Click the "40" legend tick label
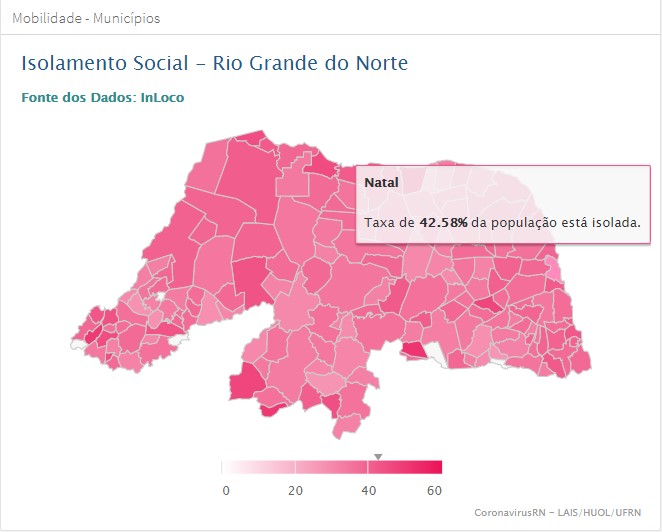This screenshot has width=662, height=532. pyautogui.click(x=368, y=490)
